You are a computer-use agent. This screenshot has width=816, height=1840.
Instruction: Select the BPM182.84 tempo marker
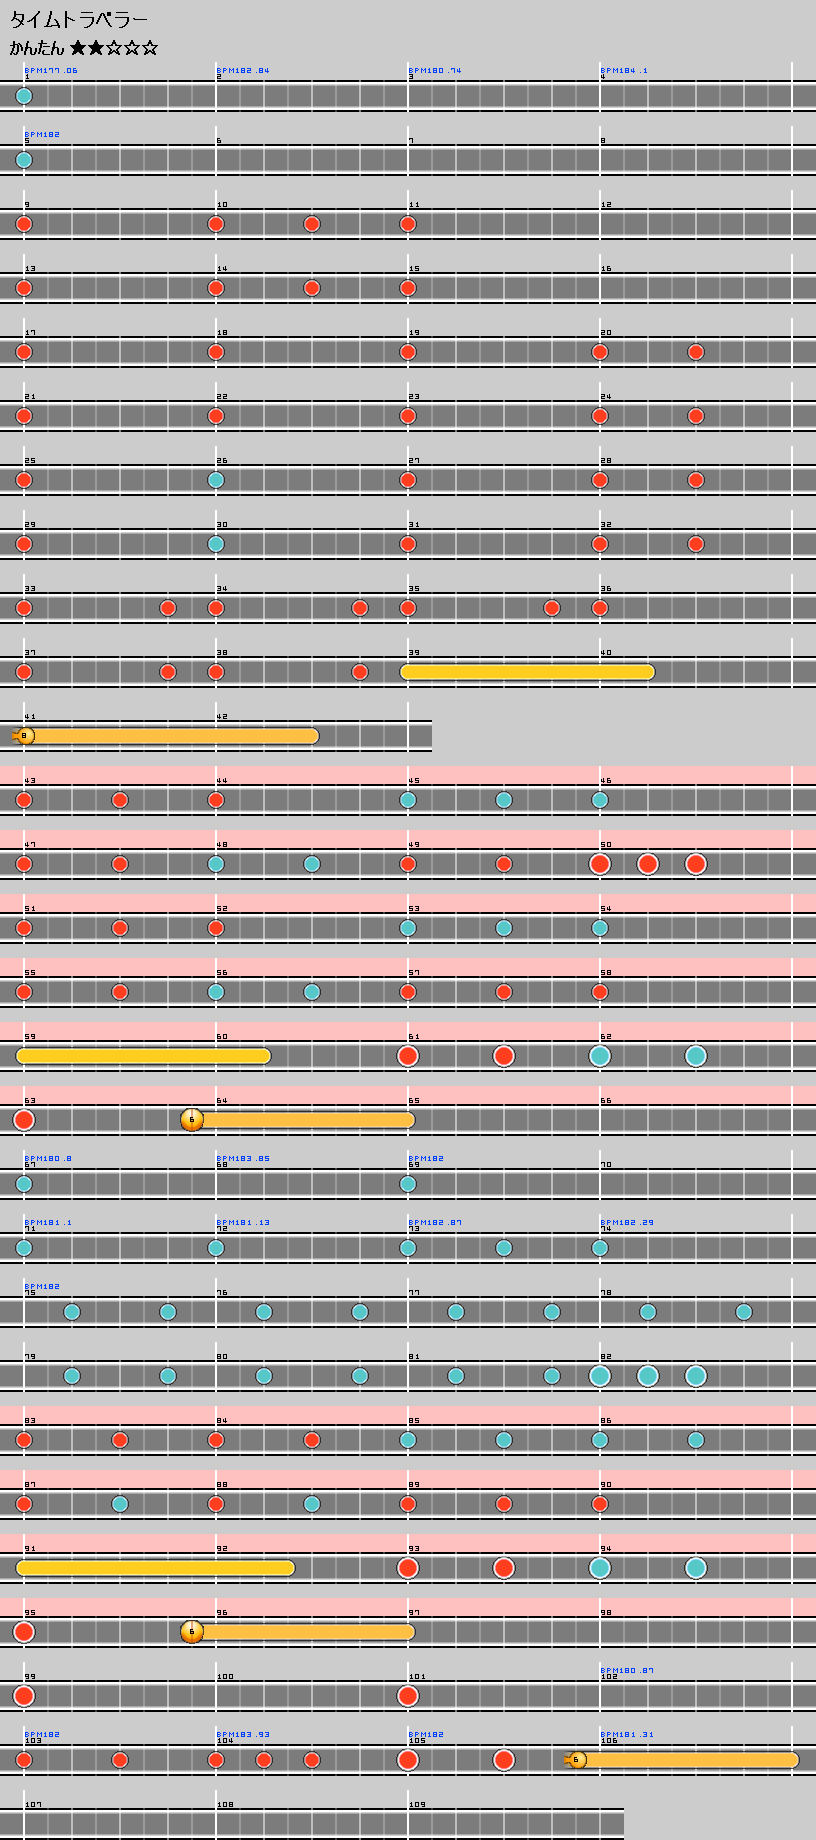click(x=243, y=71)
